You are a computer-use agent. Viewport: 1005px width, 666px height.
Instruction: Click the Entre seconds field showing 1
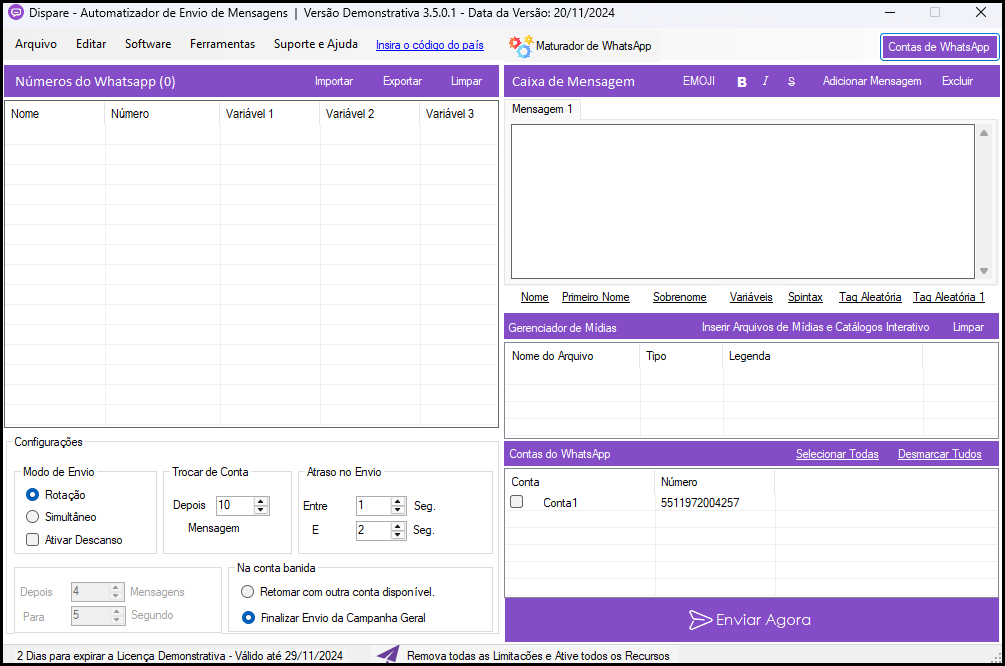coord(374,506)
